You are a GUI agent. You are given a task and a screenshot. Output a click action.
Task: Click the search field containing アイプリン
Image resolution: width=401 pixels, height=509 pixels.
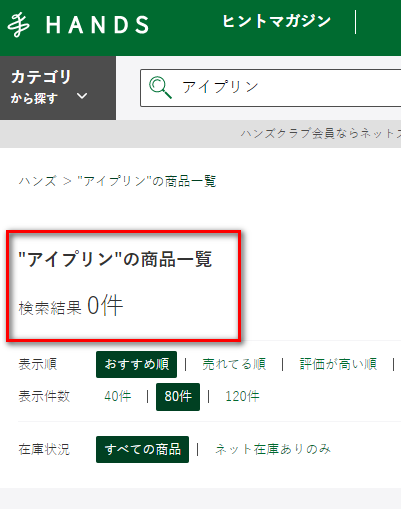point(271,88)
